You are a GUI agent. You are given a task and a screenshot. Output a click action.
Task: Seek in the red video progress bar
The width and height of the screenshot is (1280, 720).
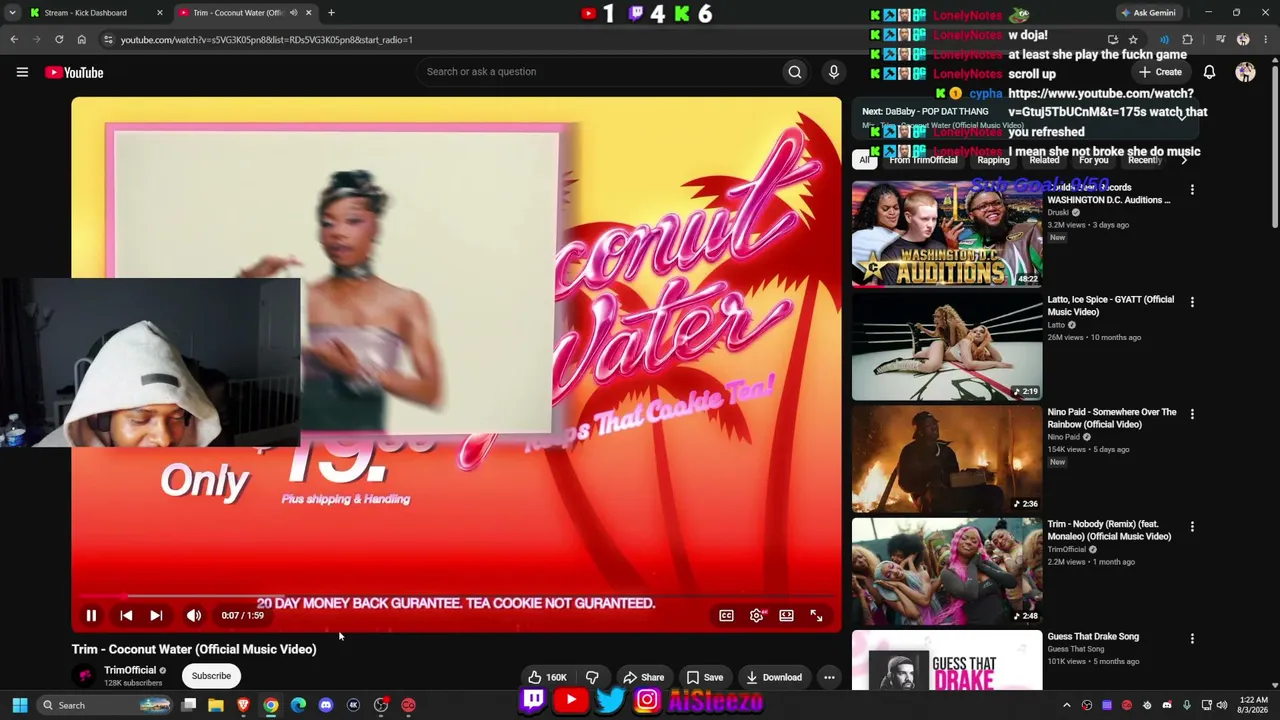456,596
